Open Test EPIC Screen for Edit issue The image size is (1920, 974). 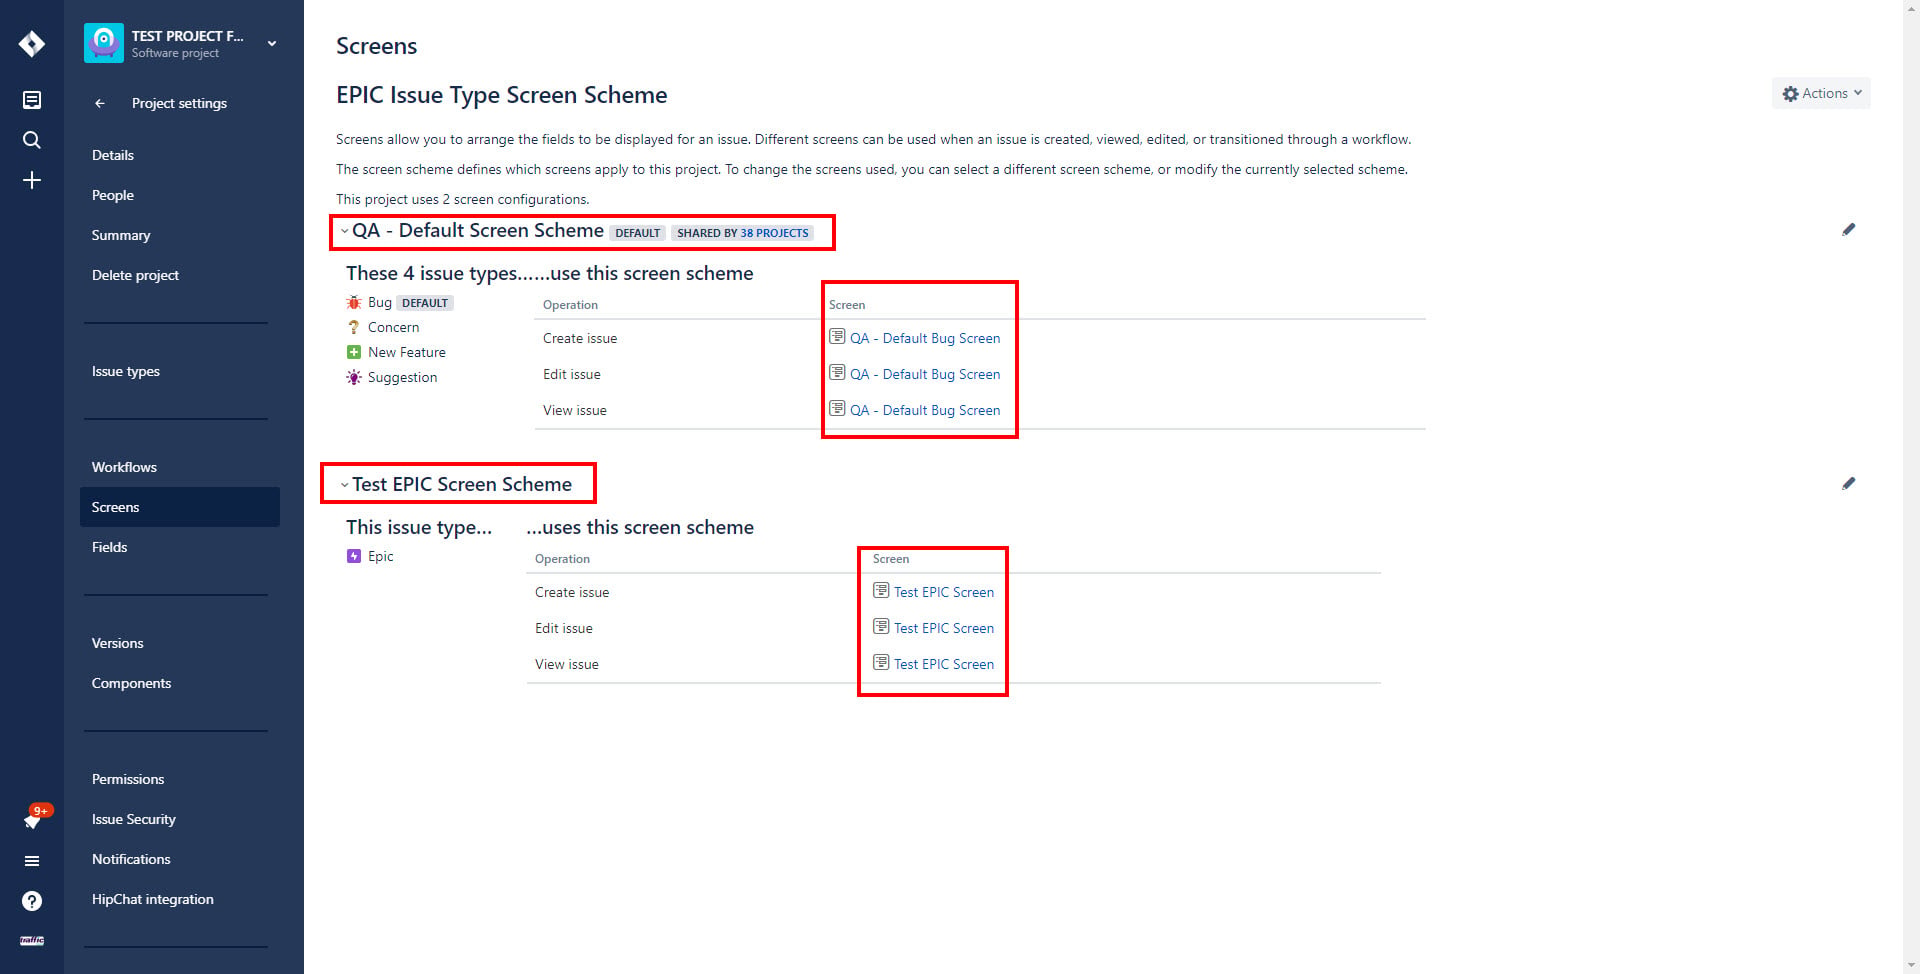coord(944,628)
